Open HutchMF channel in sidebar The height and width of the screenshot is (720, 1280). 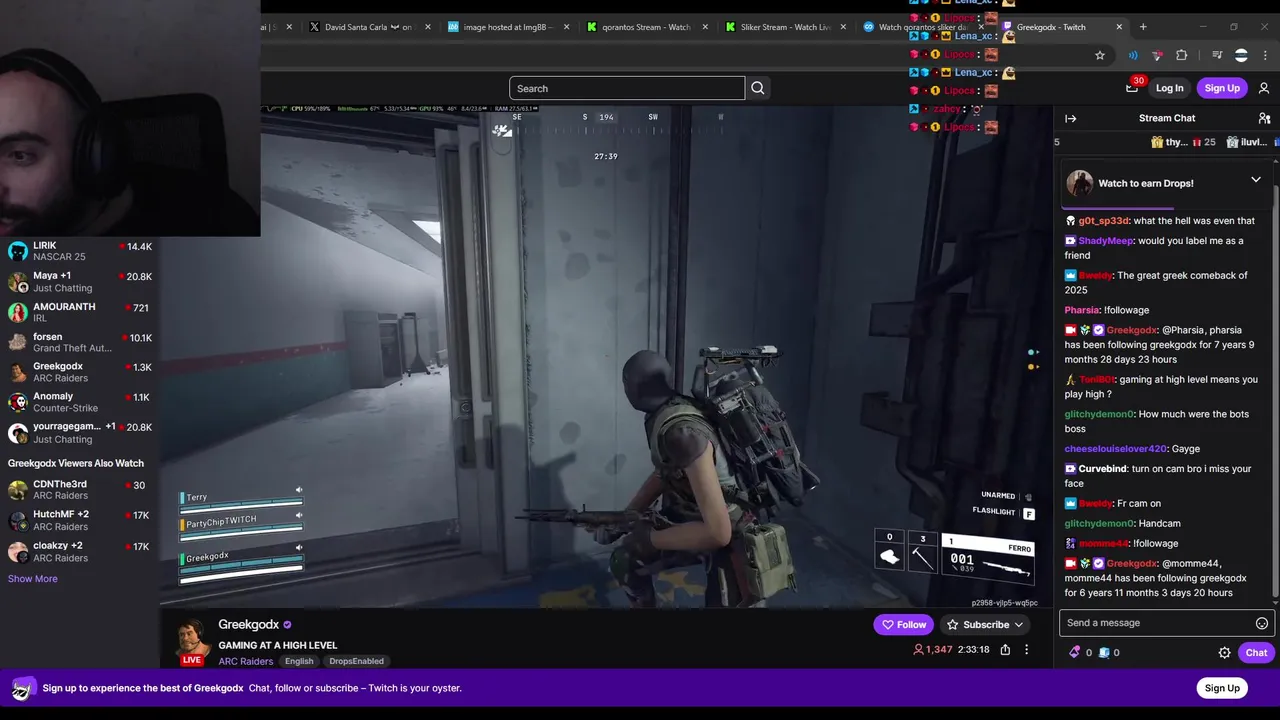pyautogui.click(x=80, y=520)
